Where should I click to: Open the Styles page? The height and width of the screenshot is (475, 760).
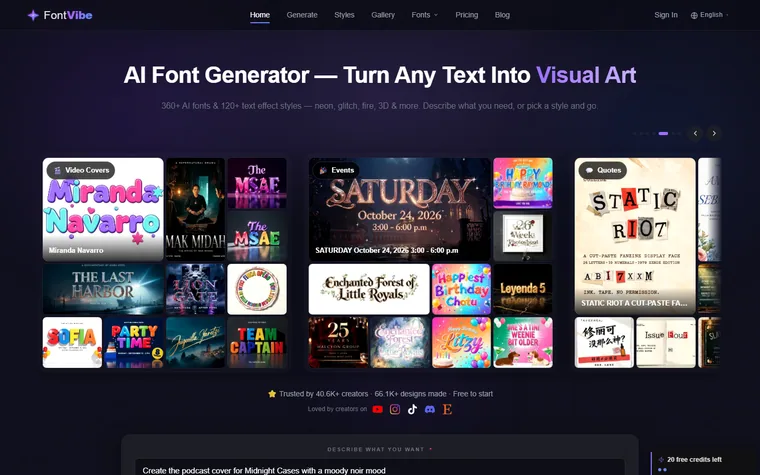[344, 15]
